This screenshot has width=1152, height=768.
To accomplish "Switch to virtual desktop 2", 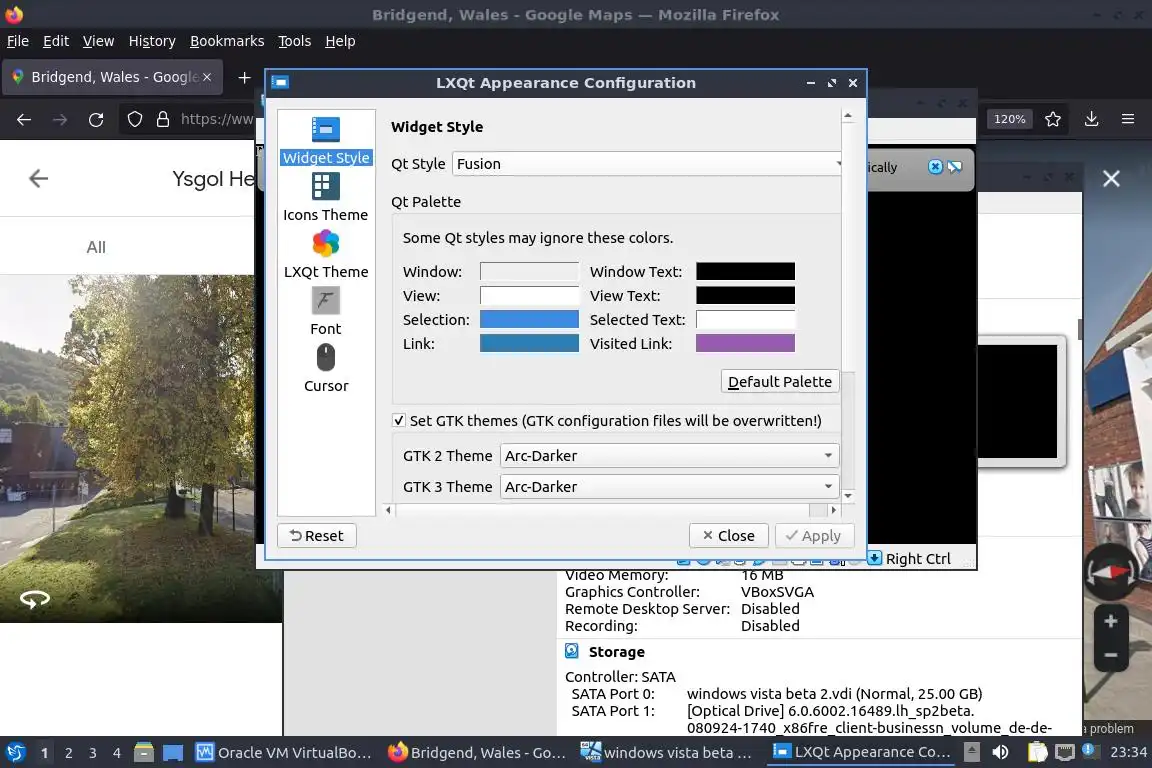I will [68, 753].
